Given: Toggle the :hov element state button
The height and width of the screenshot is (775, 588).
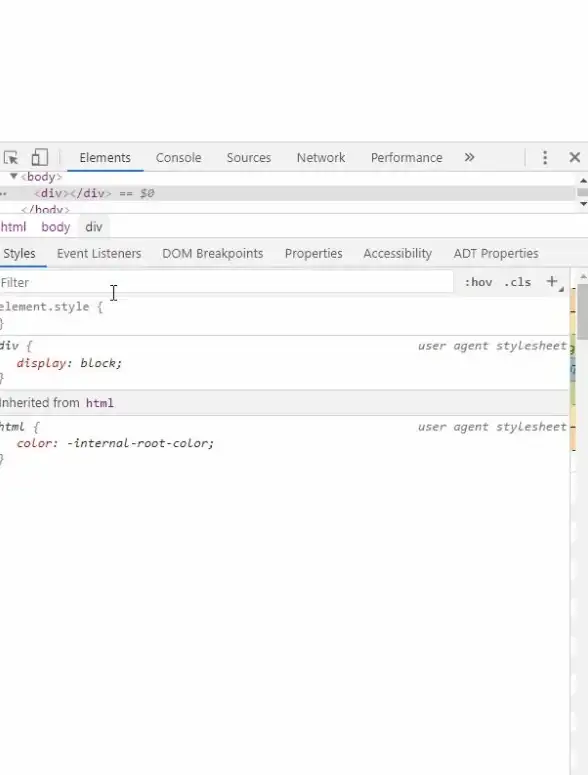Looking at the screenshot, I should coord(478,282).
